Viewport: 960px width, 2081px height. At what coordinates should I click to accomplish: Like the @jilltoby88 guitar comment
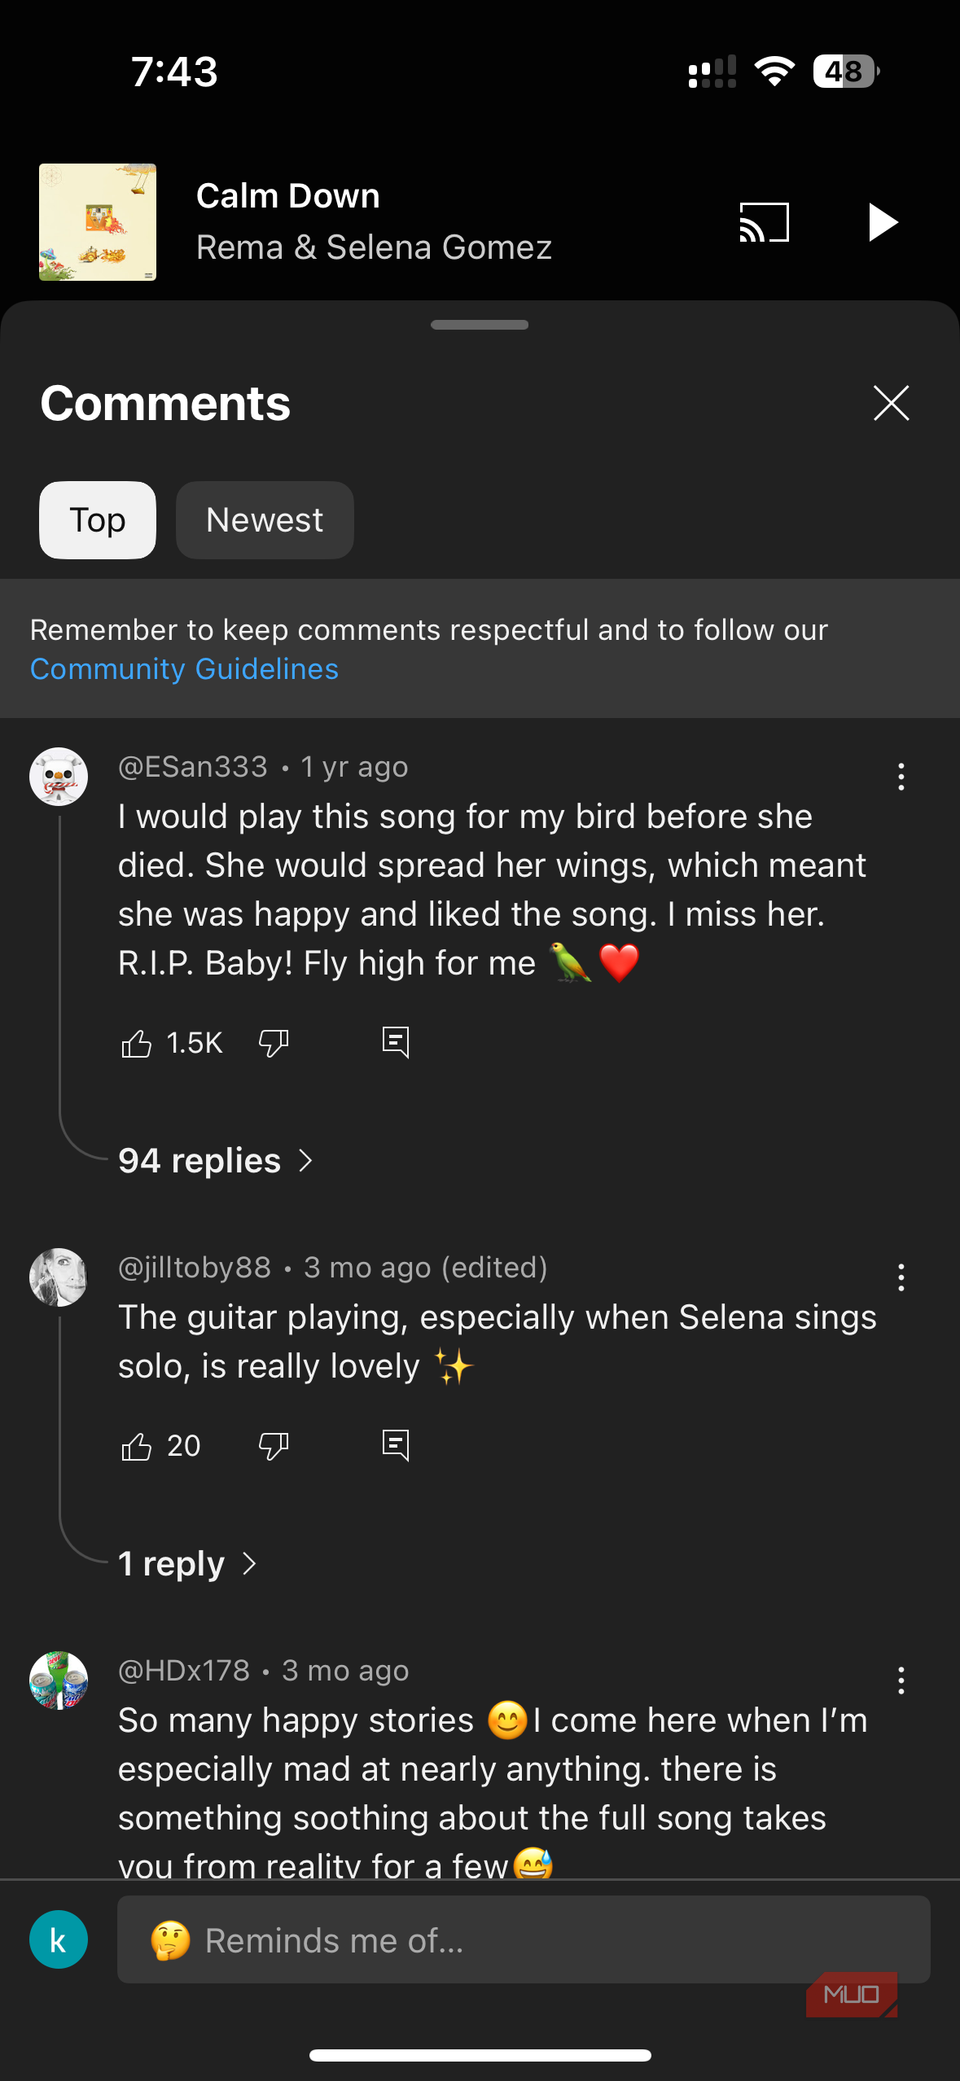[137, 1446]
